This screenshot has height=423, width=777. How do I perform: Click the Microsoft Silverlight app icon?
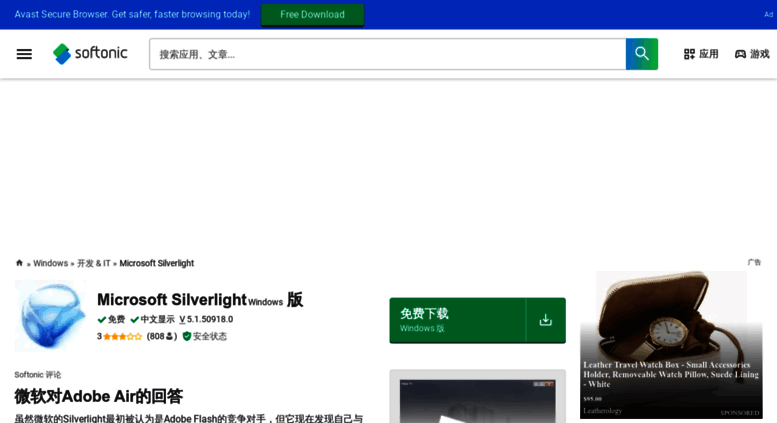51,316
